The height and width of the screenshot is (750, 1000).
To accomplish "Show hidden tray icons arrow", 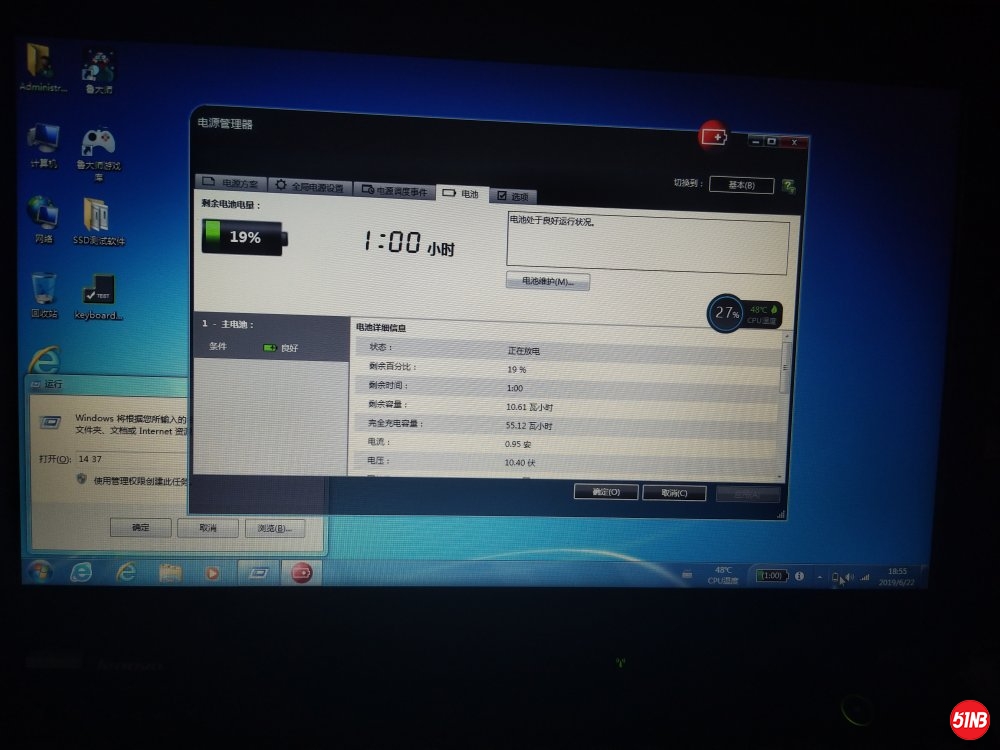I will (x=819, y=577).
